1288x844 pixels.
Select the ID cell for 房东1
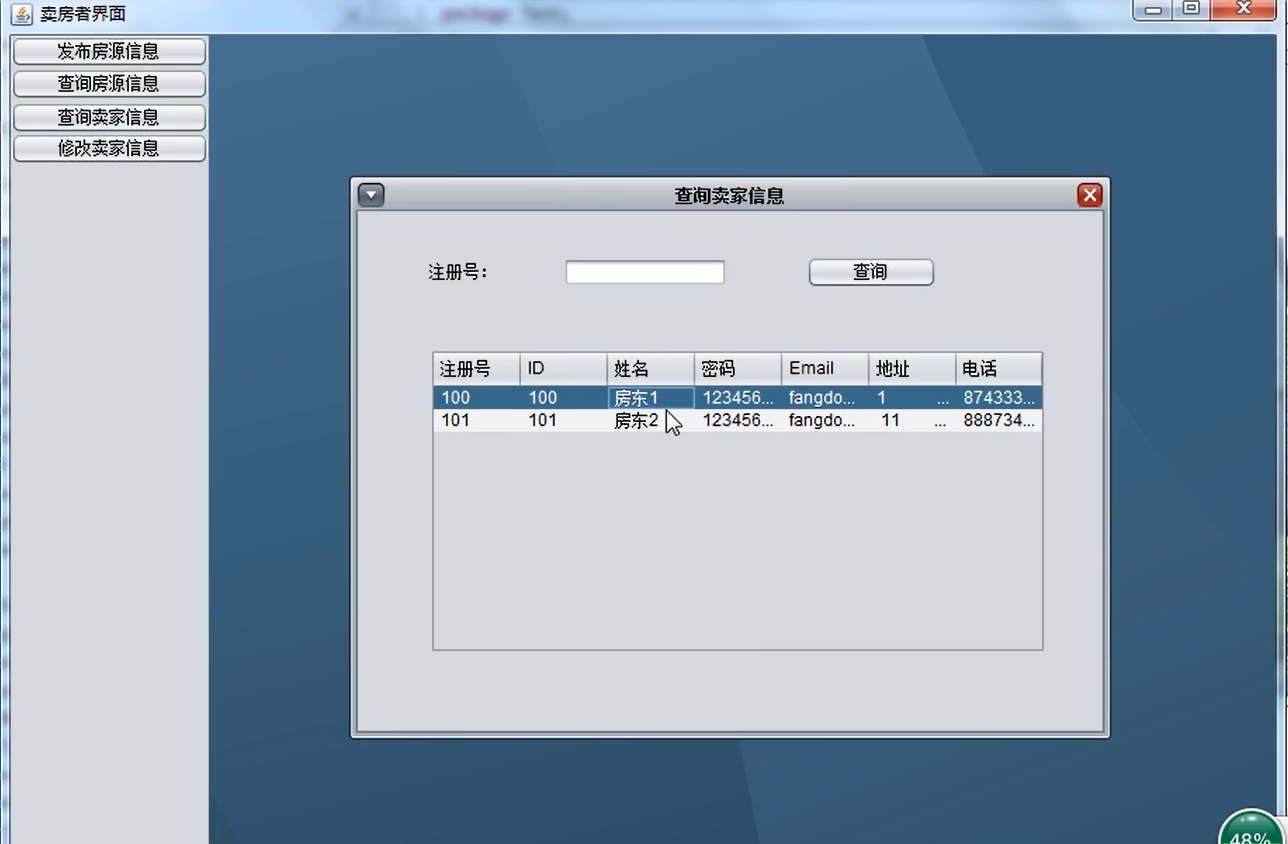tap(564, 398)
